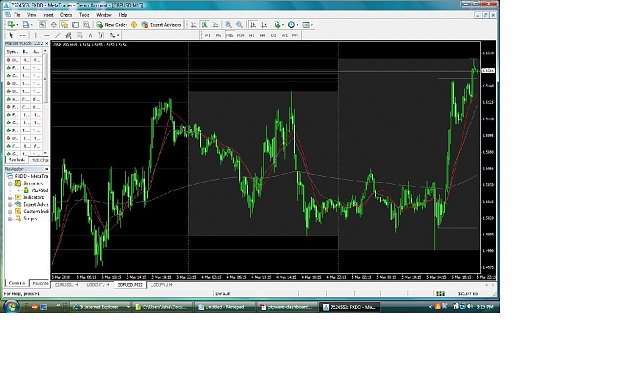Select the Crosshair tool
Image resolution: width=625 pixels, height=391 pixels.
(x=22, y=35)
